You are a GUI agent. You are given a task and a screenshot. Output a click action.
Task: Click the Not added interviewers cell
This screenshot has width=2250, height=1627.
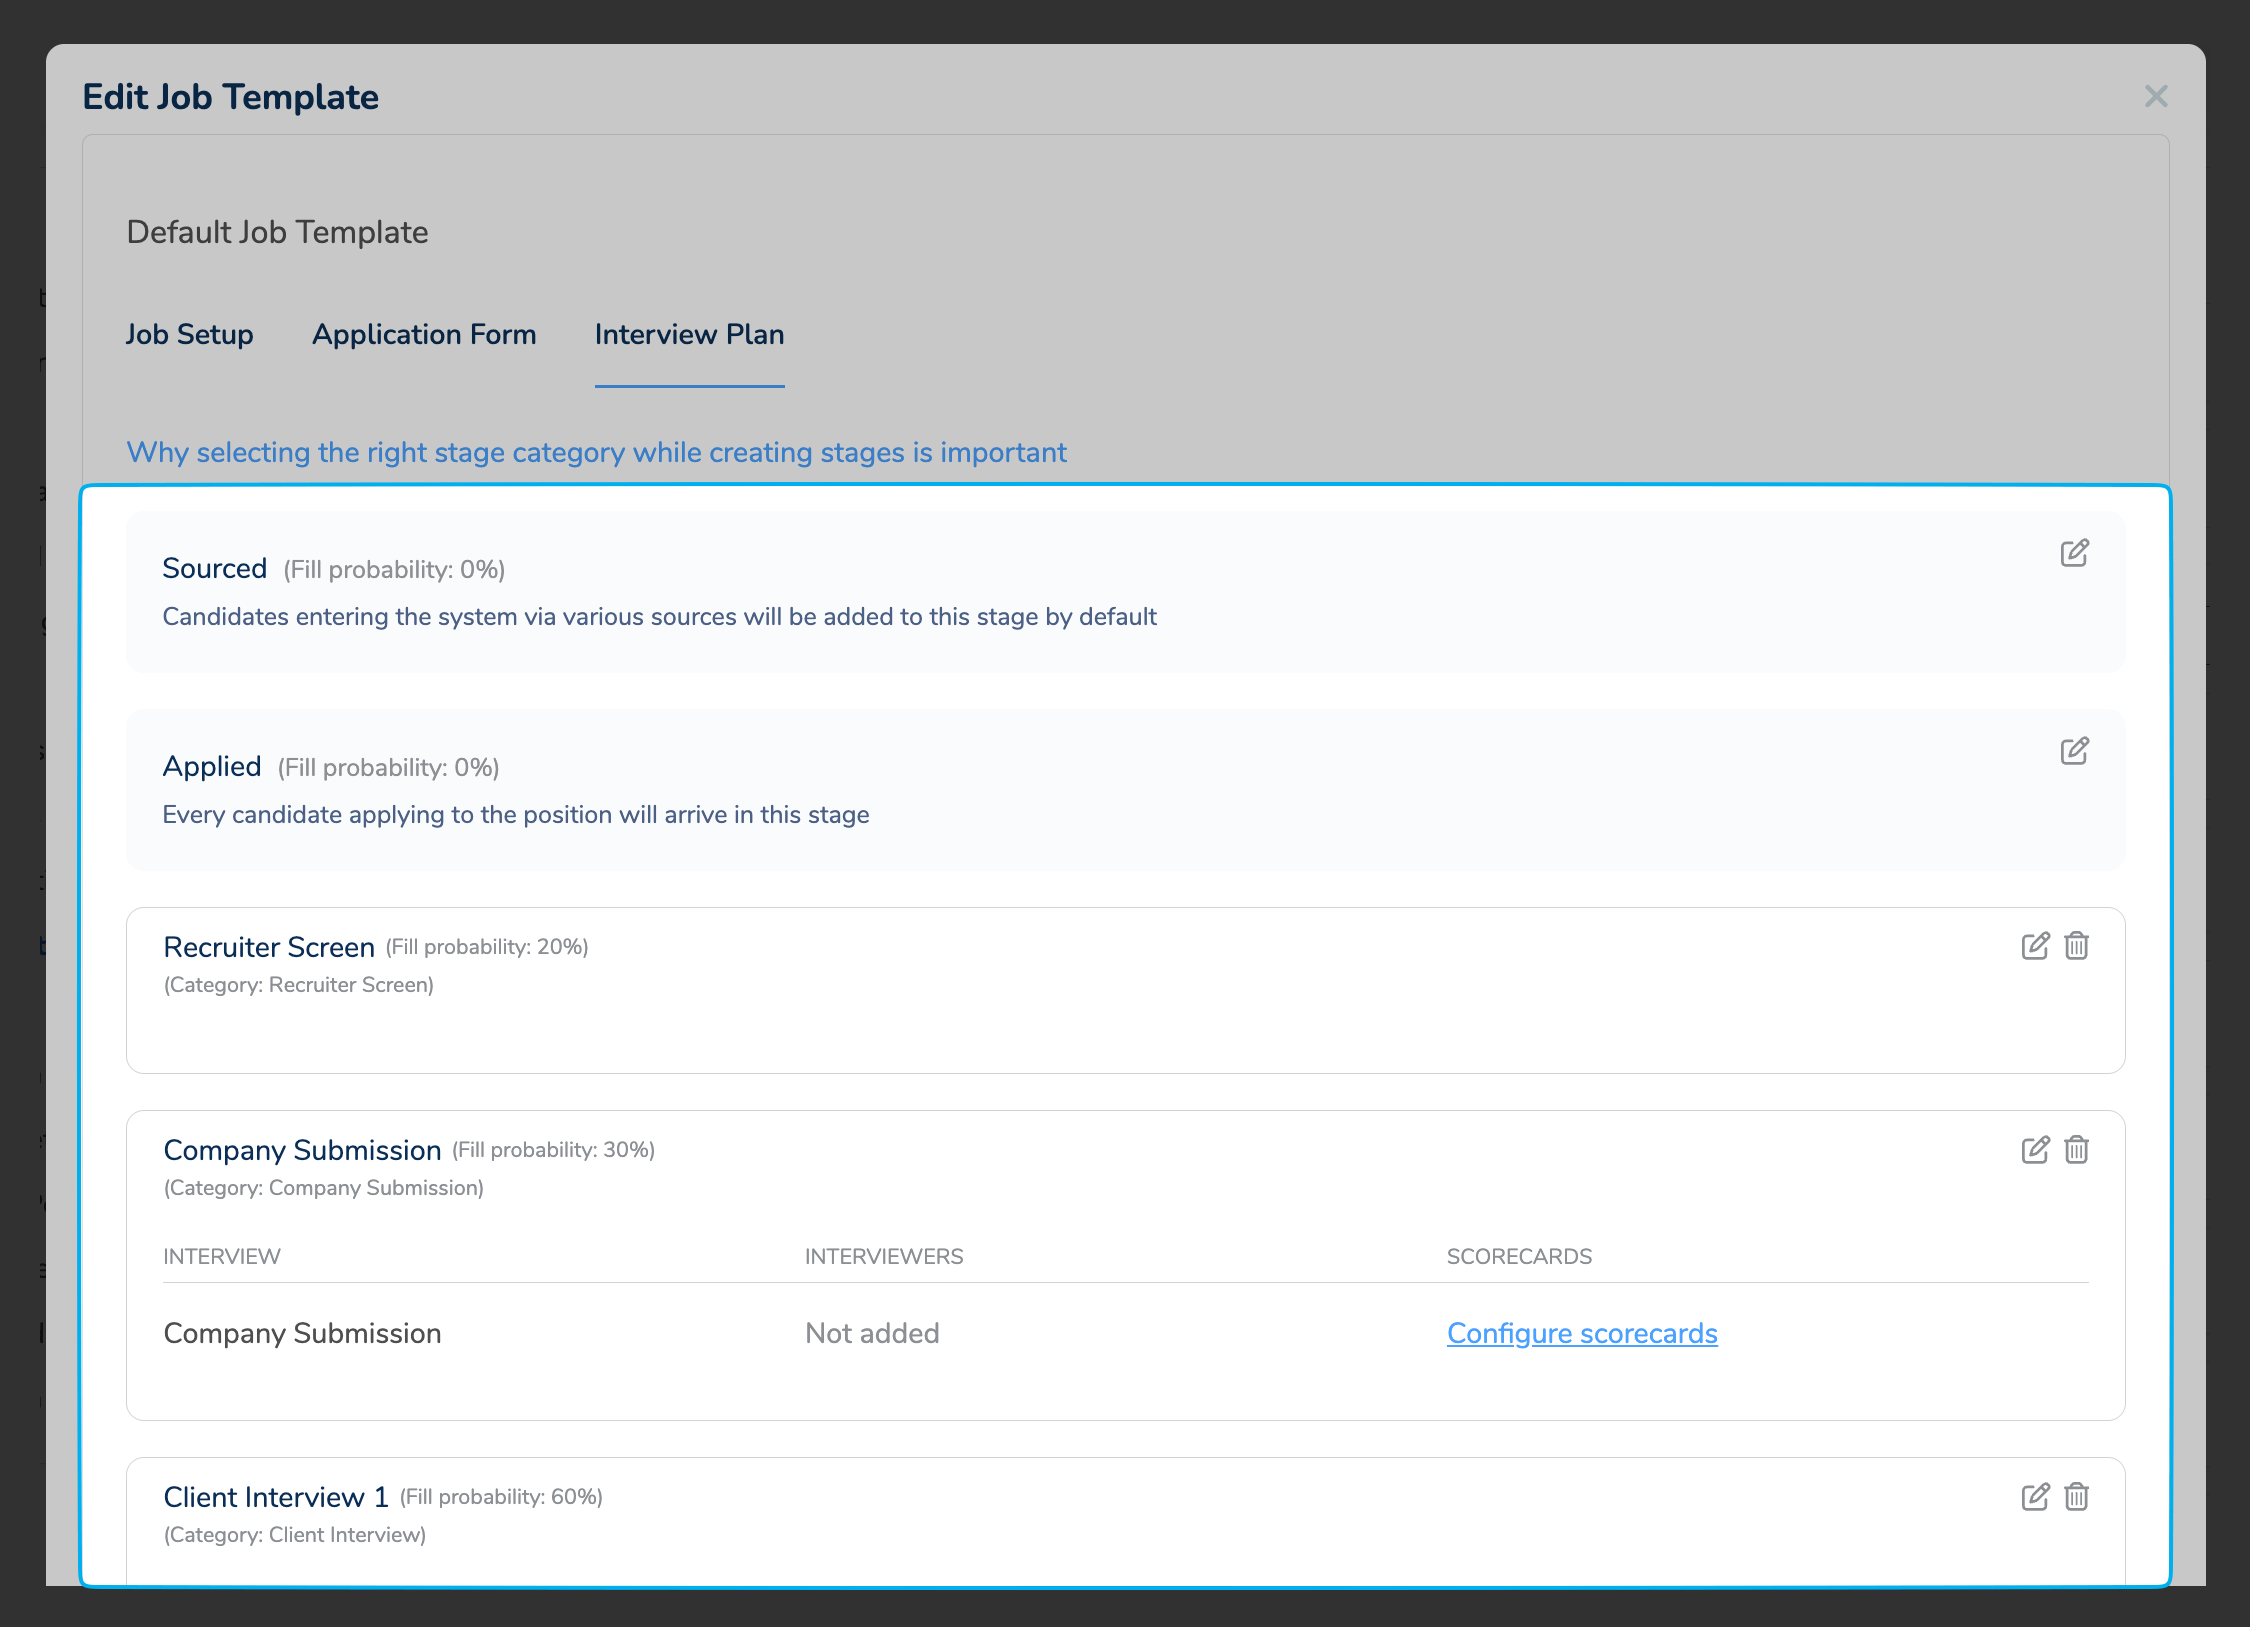click(x=872, y=1334)
